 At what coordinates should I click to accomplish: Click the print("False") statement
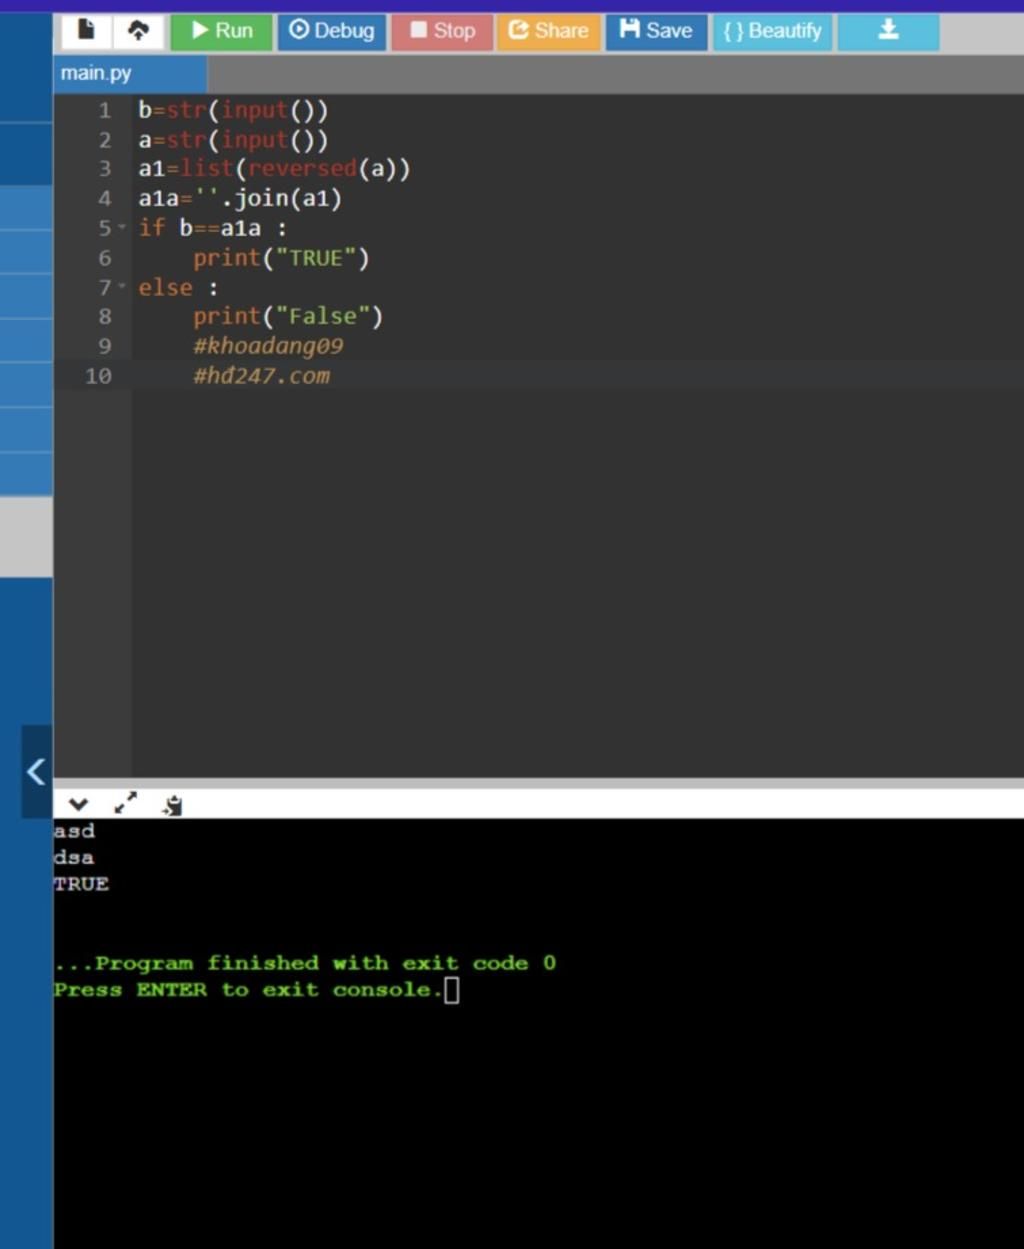(x=288, y=316)
